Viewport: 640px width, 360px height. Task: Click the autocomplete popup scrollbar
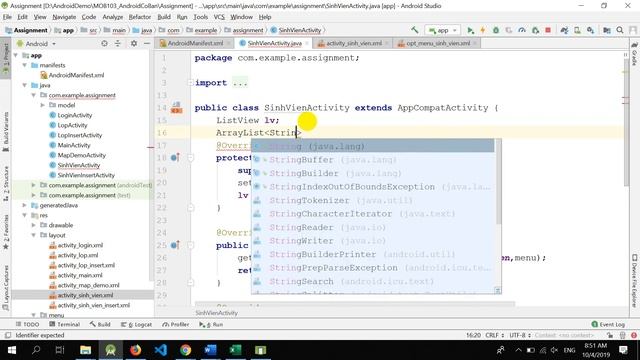pos(498,182)
